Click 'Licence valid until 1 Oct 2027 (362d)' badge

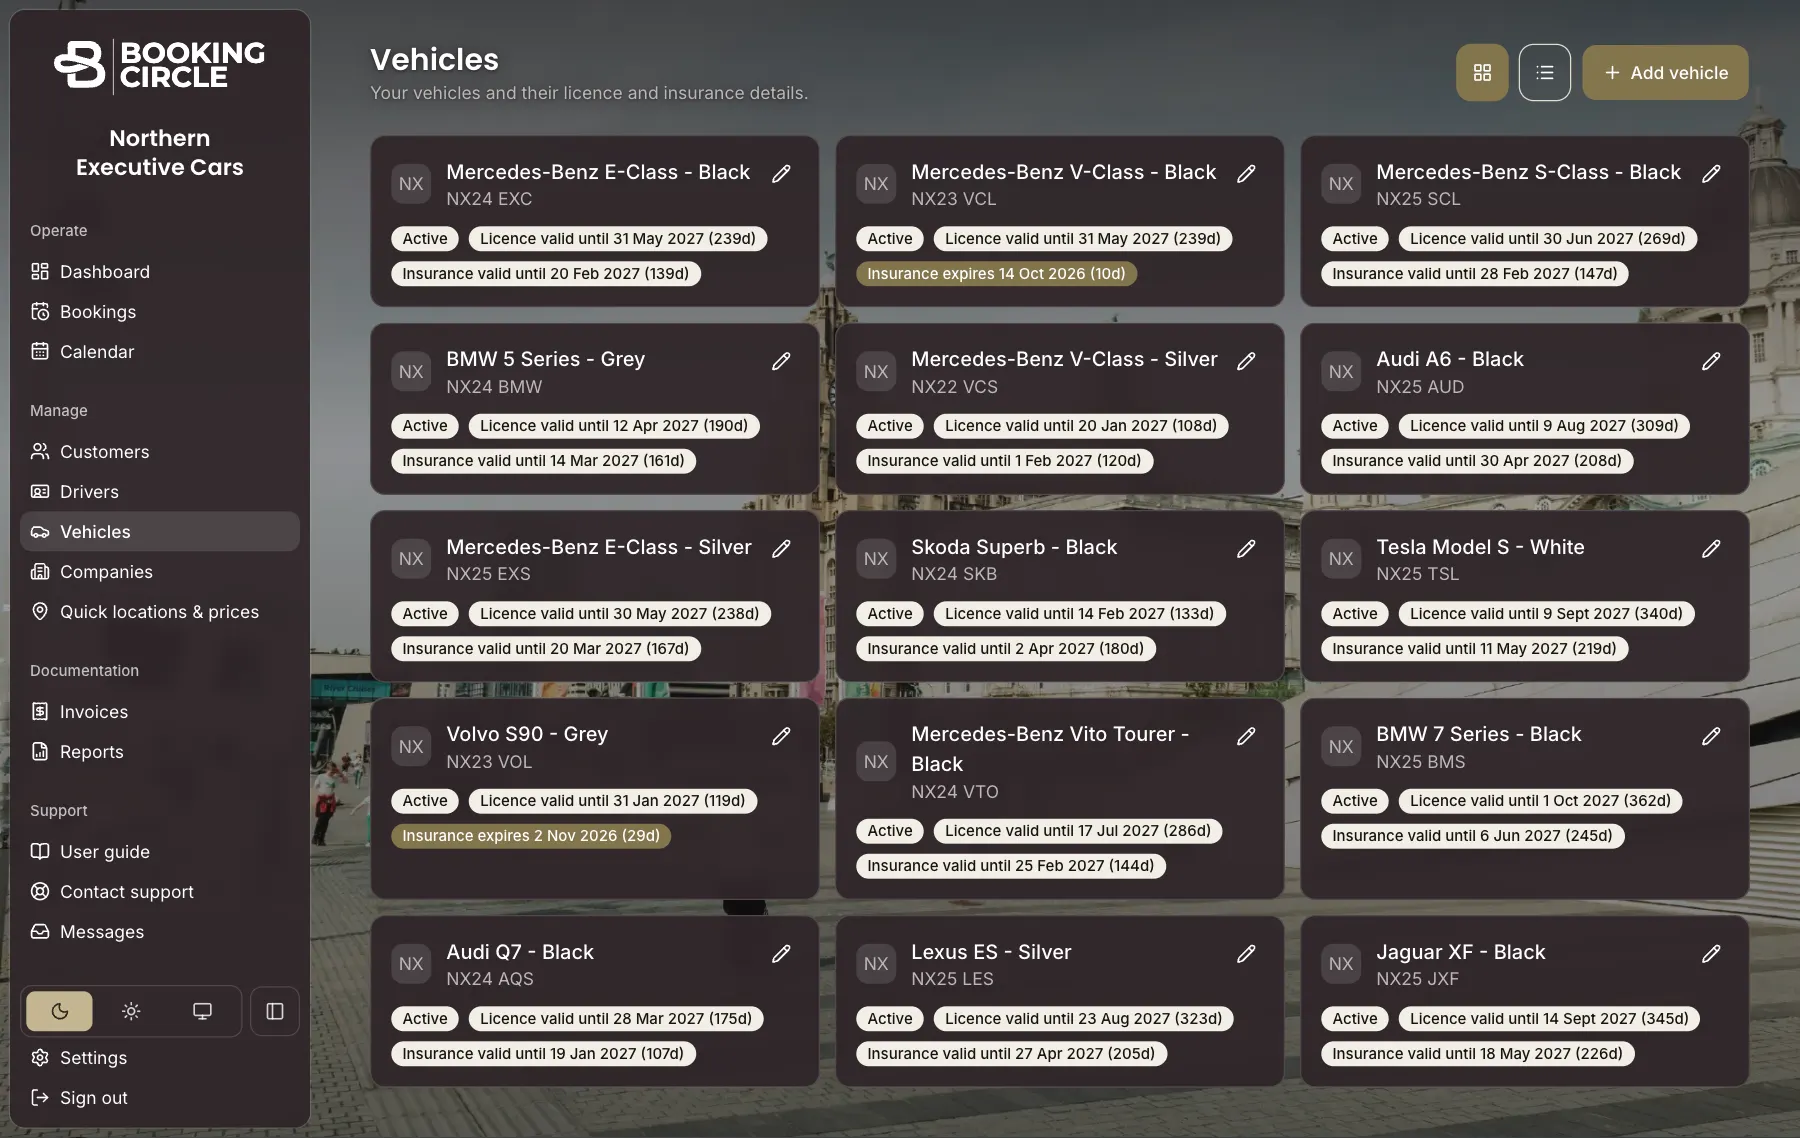click(1540, 801)
